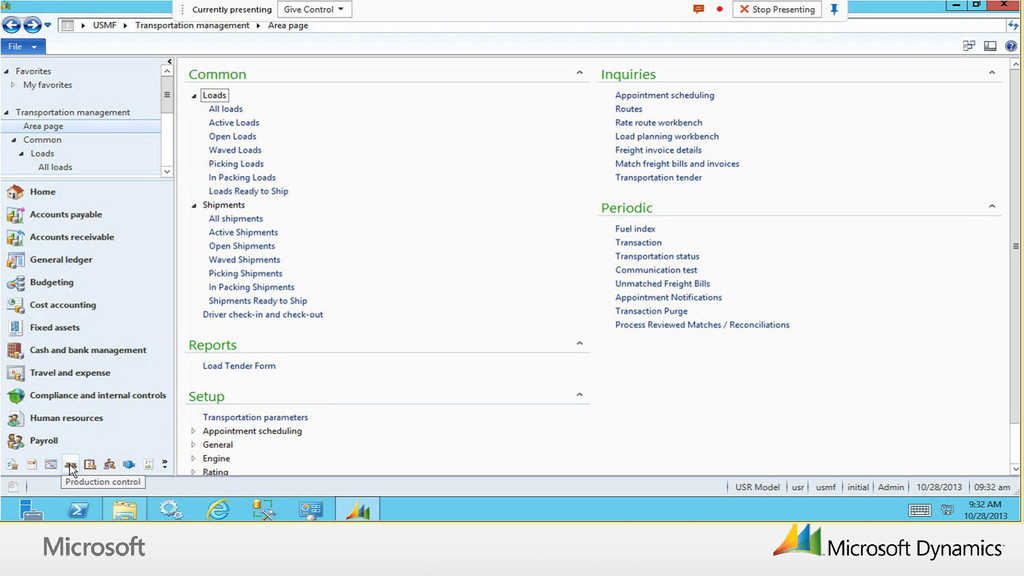Click the Cost accounting icon
This screenshot has height=576, width=1024.
15,305
